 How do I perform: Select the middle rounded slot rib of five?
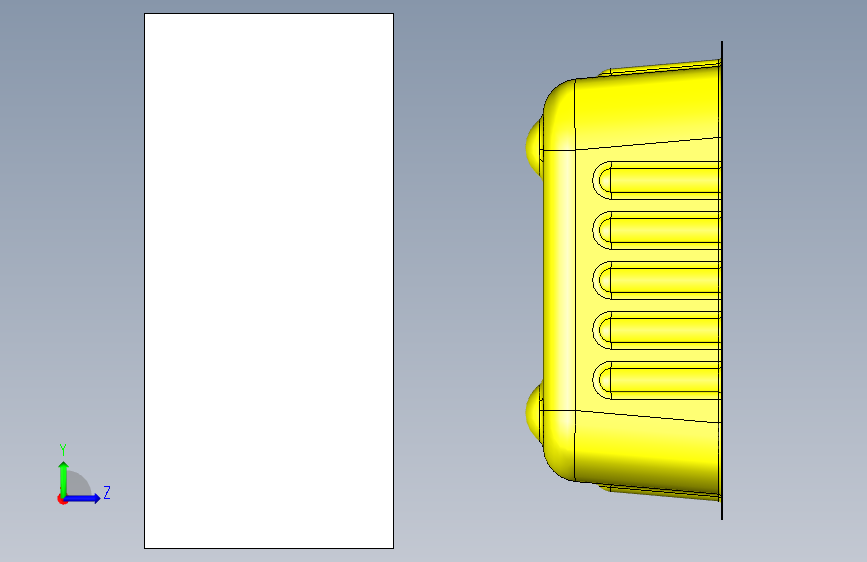pyautogui.click(x=657, y=280)
